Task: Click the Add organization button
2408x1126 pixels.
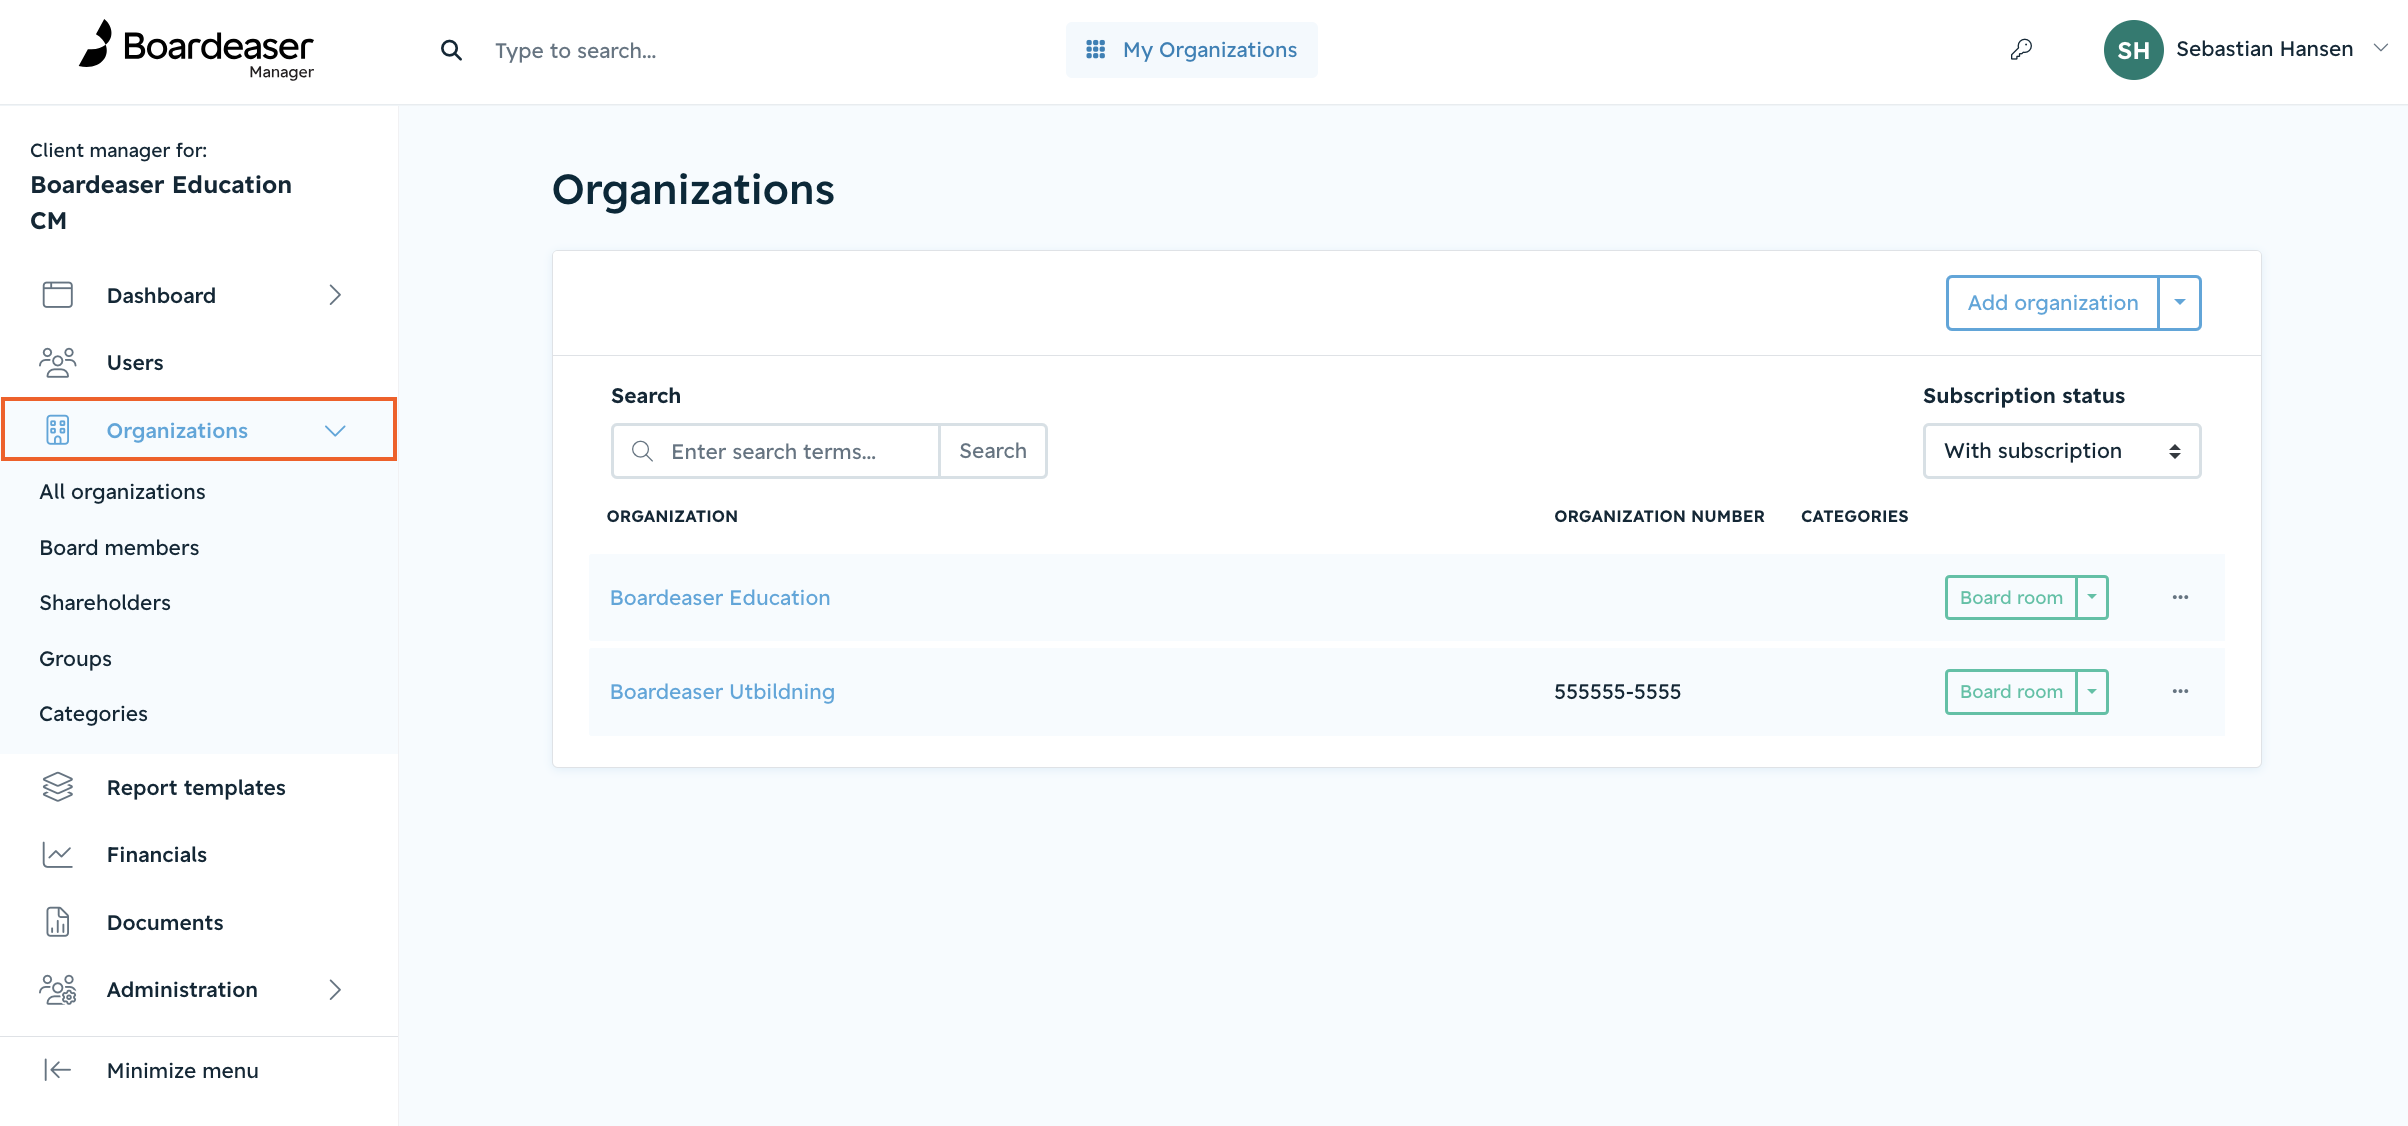Action: [2053, 302]
